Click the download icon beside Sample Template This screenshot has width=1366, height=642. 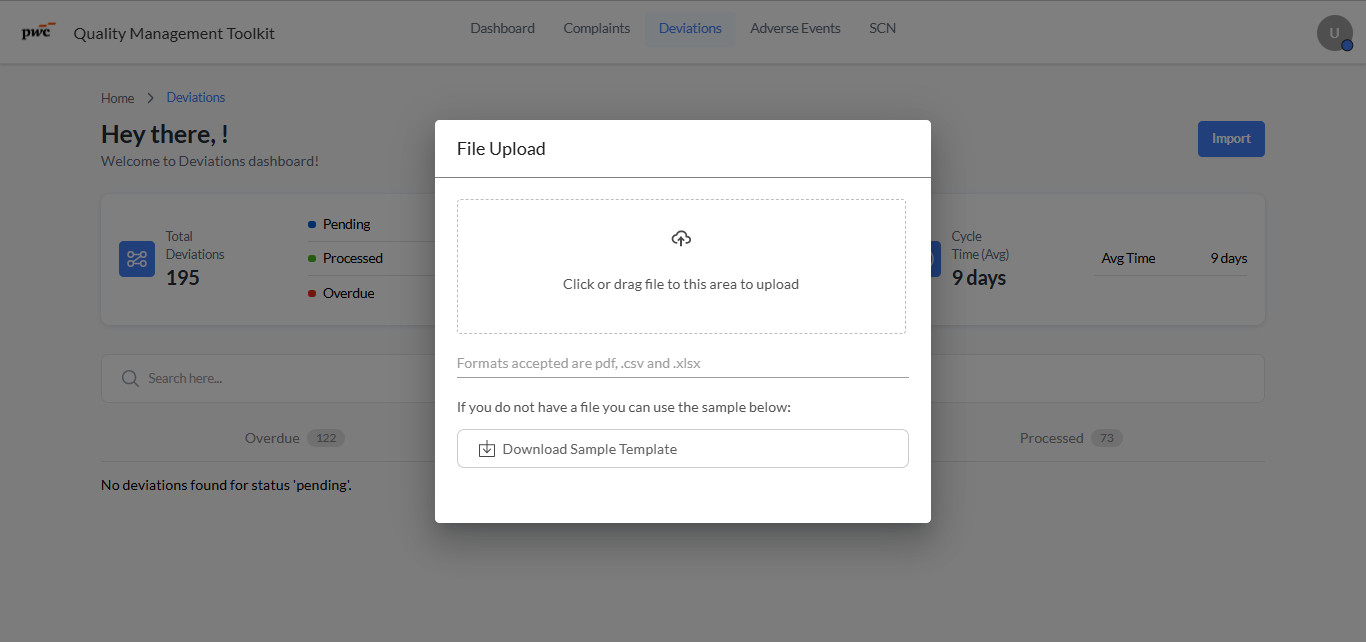tap(487, 449)
